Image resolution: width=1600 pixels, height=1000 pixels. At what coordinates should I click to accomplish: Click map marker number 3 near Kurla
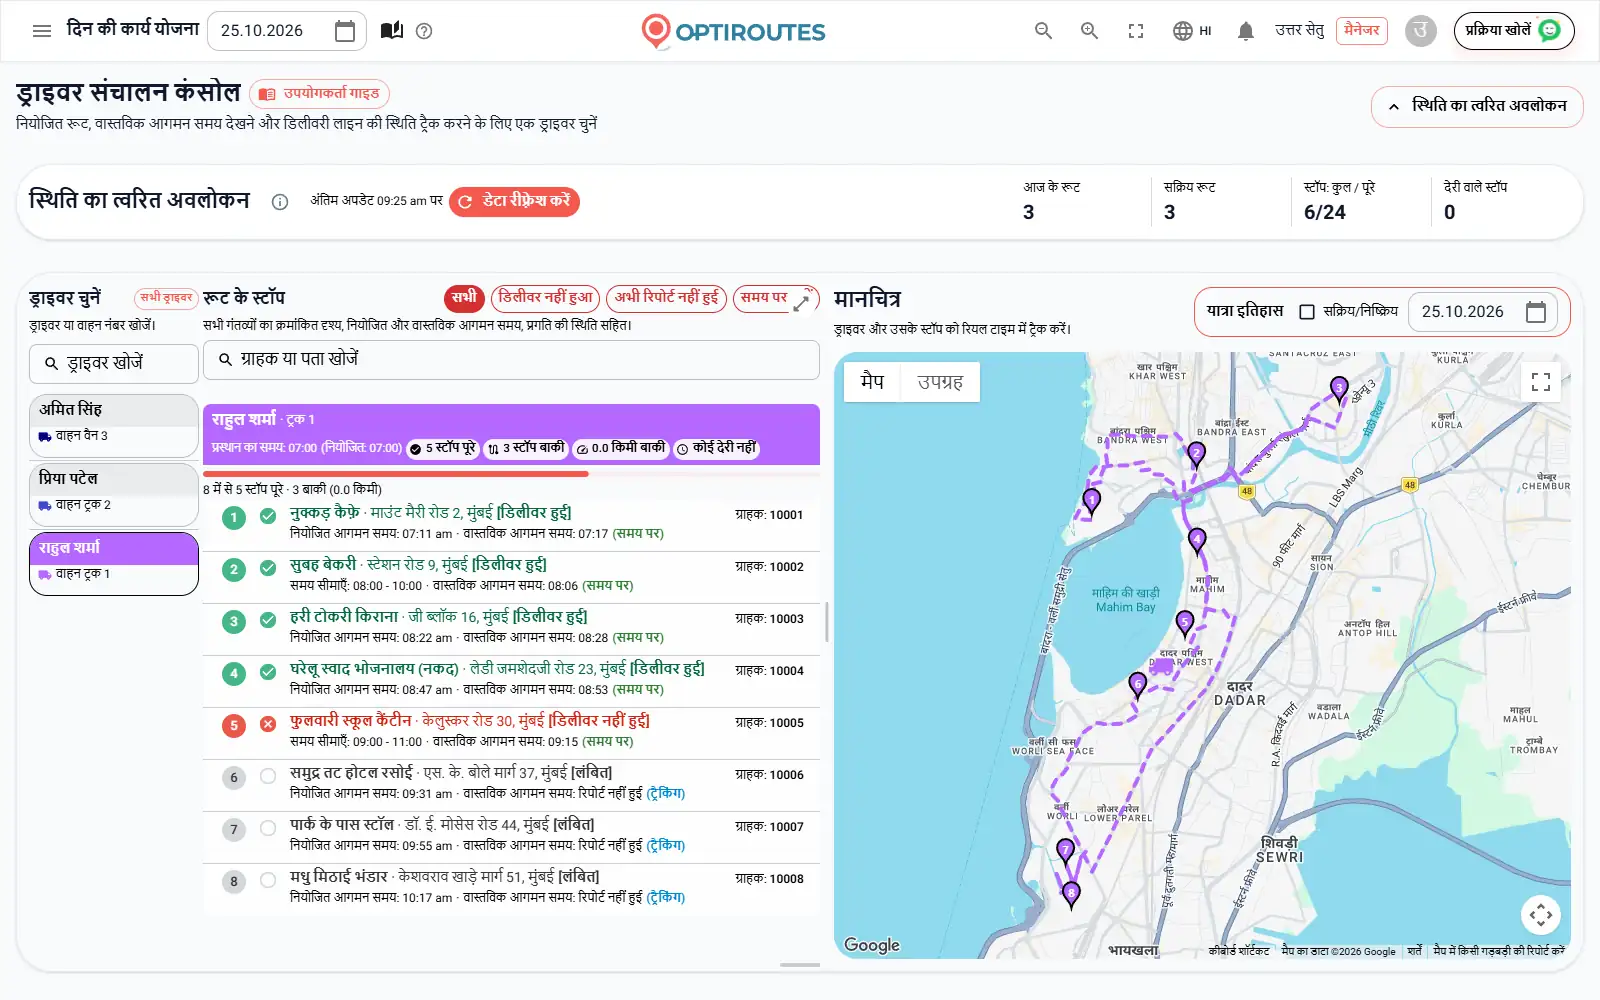(1339, 389)
